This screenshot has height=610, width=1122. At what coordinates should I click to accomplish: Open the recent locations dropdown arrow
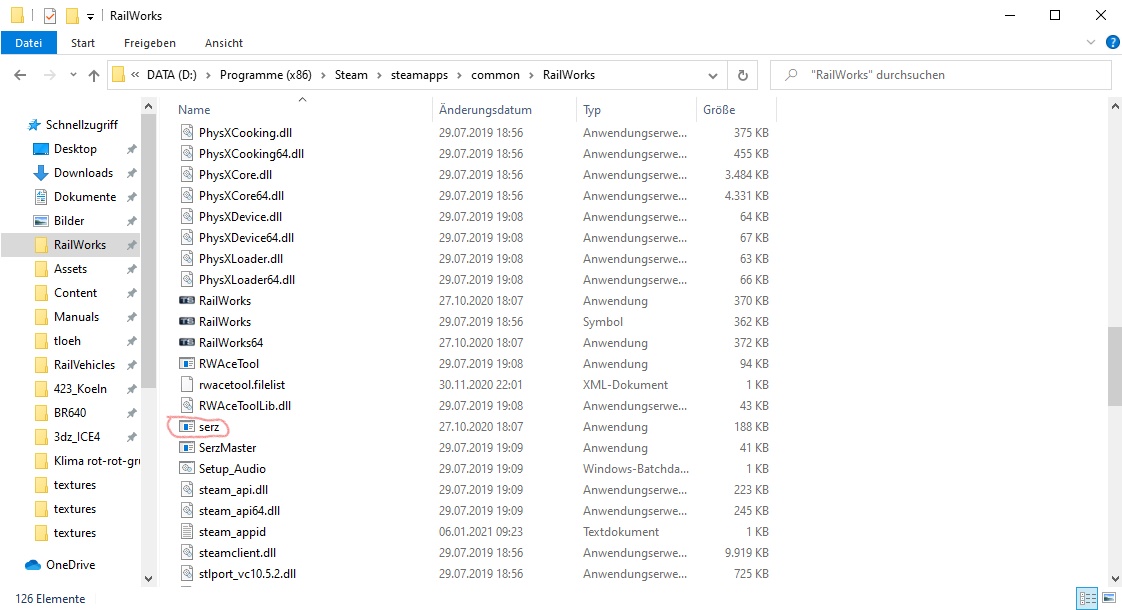click(72, 75)
